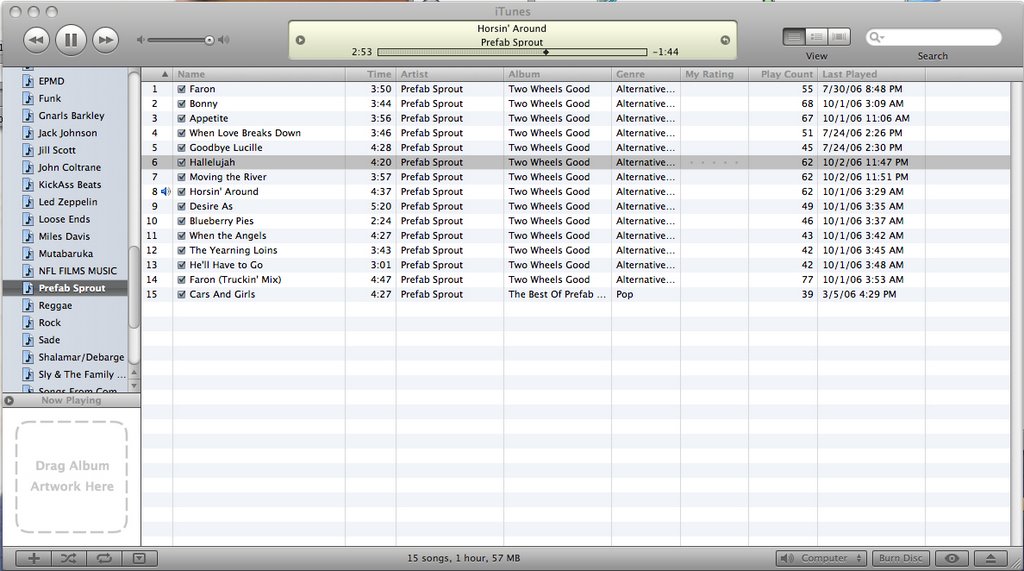Uncheck the Hallelujah checkbox
The image size is (1024, 571).
[182, 162]
